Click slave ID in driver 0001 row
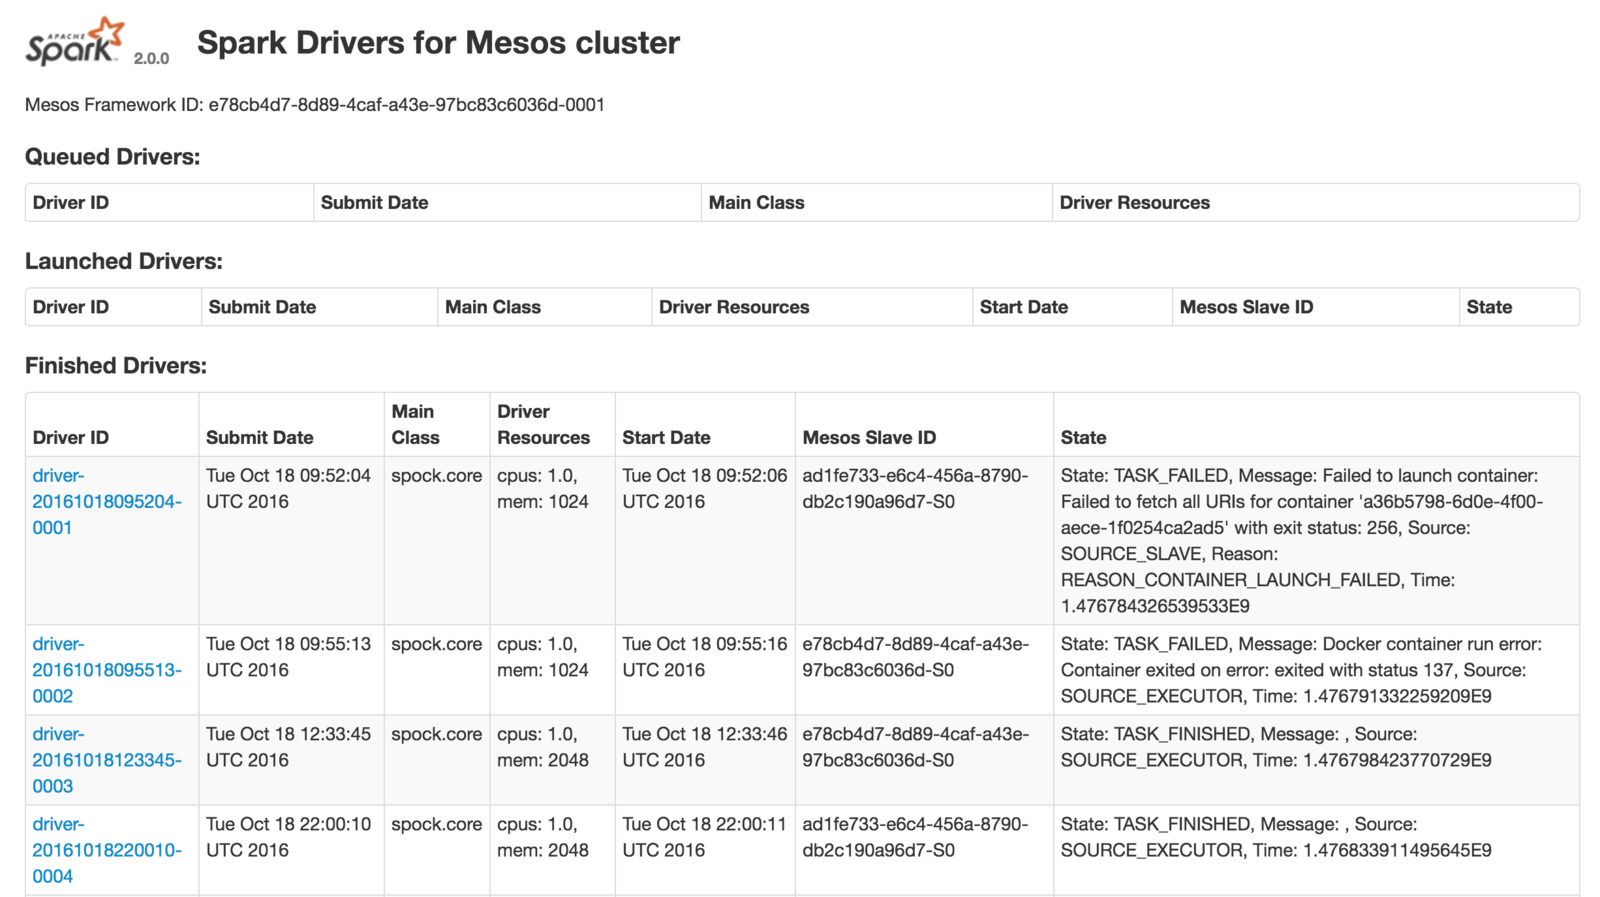 click(915, 489)
